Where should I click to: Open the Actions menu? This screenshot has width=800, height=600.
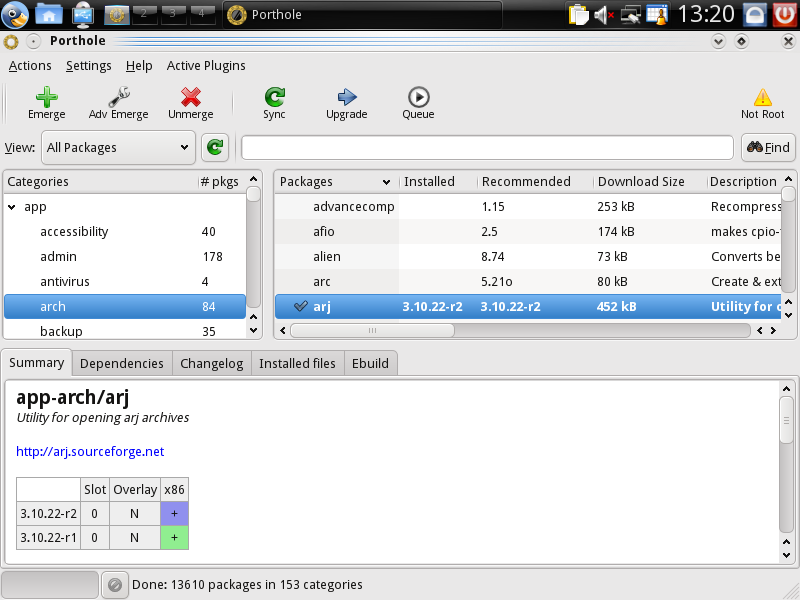[x=30, y=66]
